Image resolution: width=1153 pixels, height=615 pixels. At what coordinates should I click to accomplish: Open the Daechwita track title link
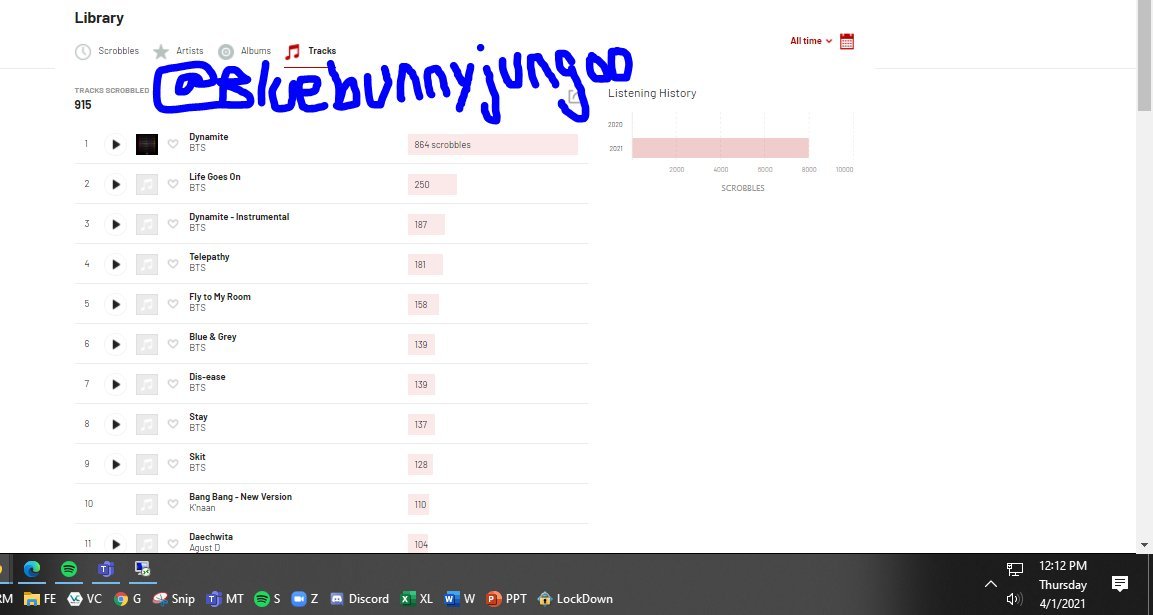[211, 536]
